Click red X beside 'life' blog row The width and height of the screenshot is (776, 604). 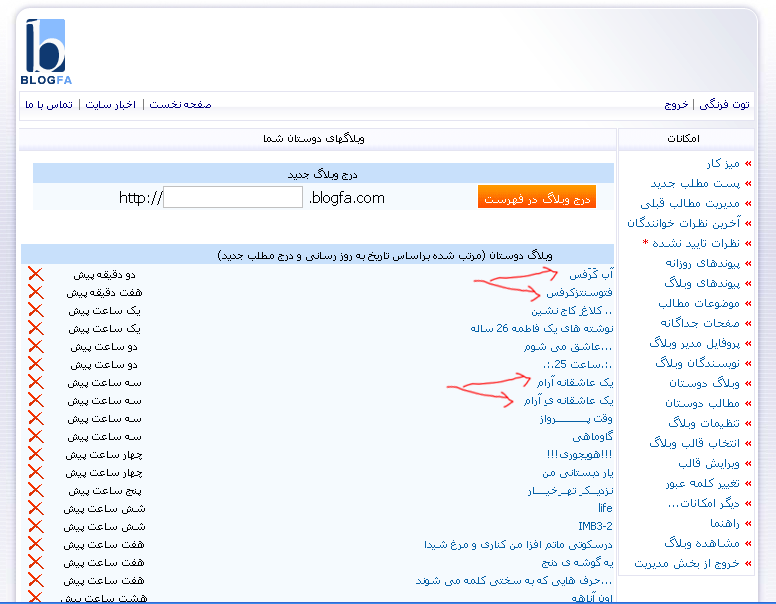[x=35, y=508]
